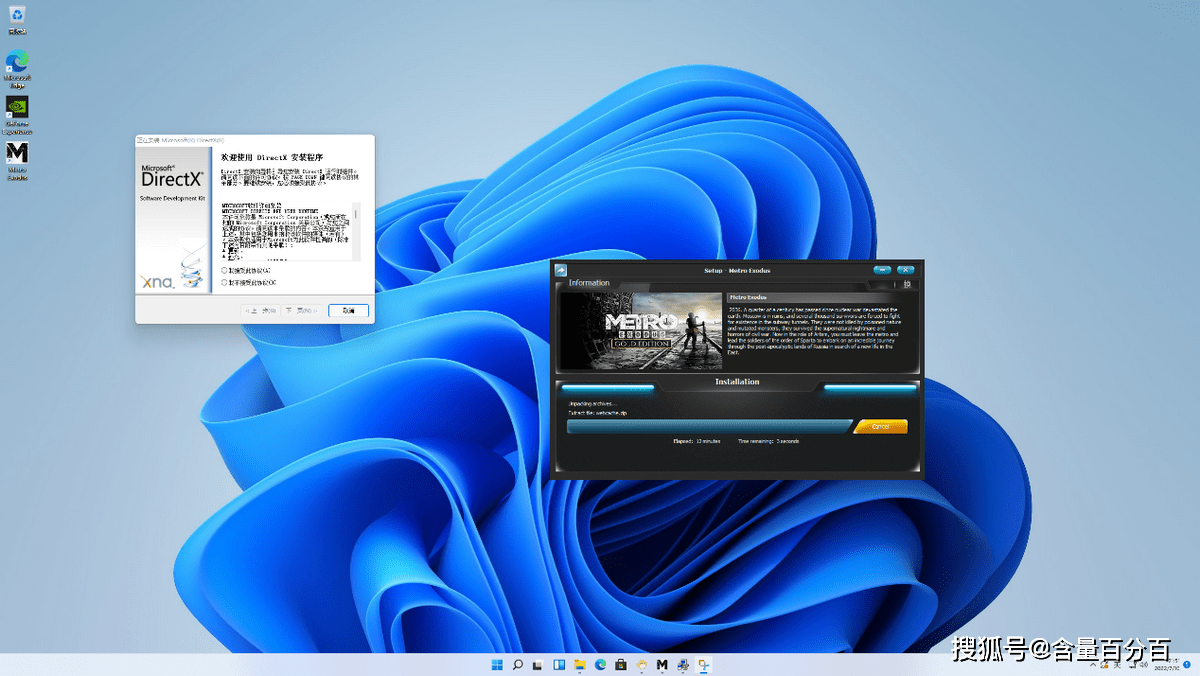The width and height of the screenshot is (1200, 676).
Task: Open the Metro Exodus desktop shortcut
Action: (17, 154)
